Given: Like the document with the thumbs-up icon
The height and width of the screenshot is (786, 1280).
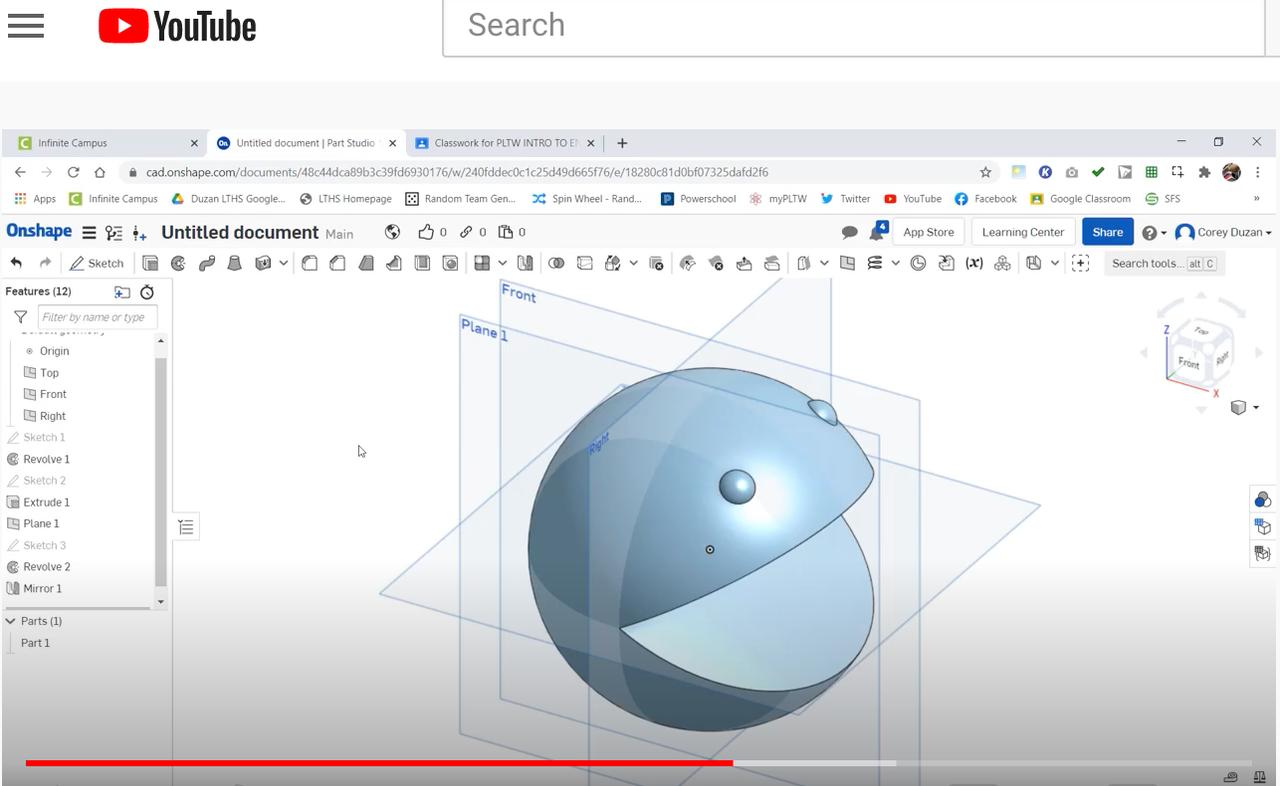Looking at the screenshot, I should click(428, 231).
